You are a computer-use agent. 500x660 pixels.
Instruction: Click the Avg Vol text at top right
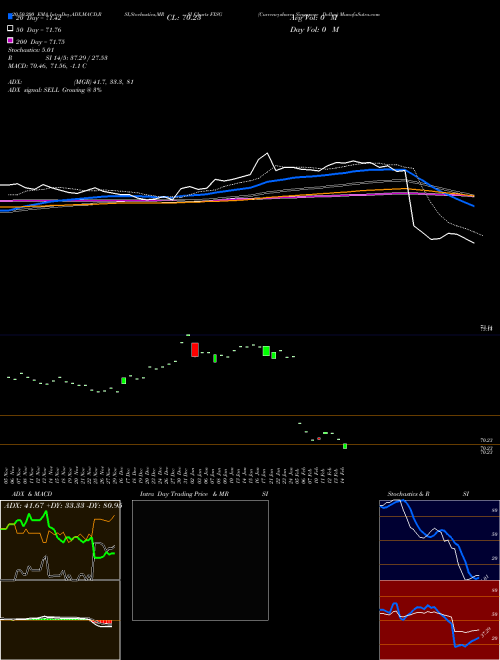coord(314,18)
